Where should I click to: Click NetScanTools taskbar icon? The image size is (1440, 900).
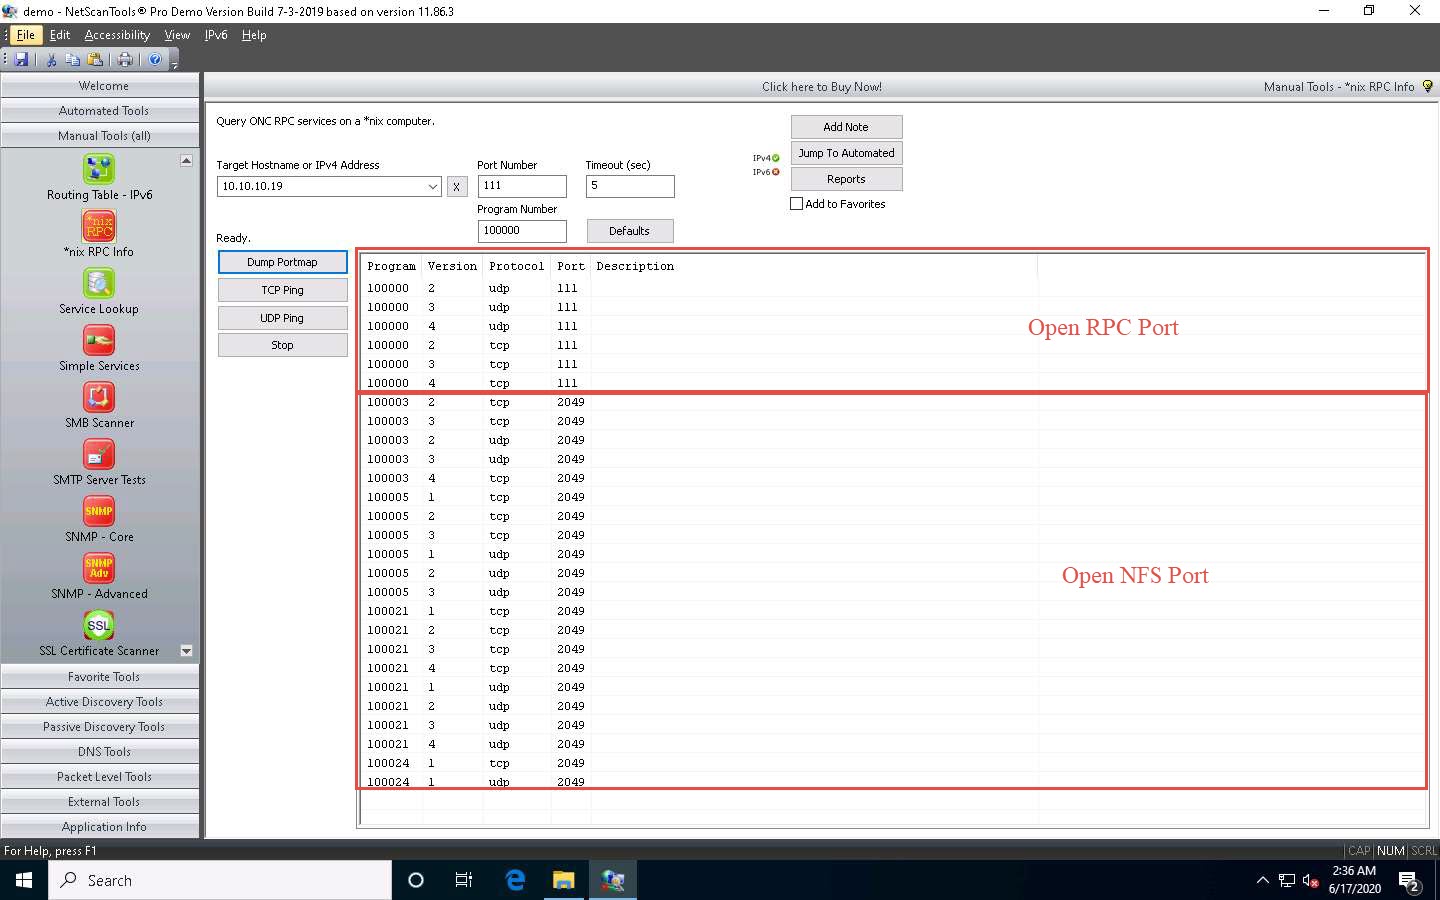(613, 880)
